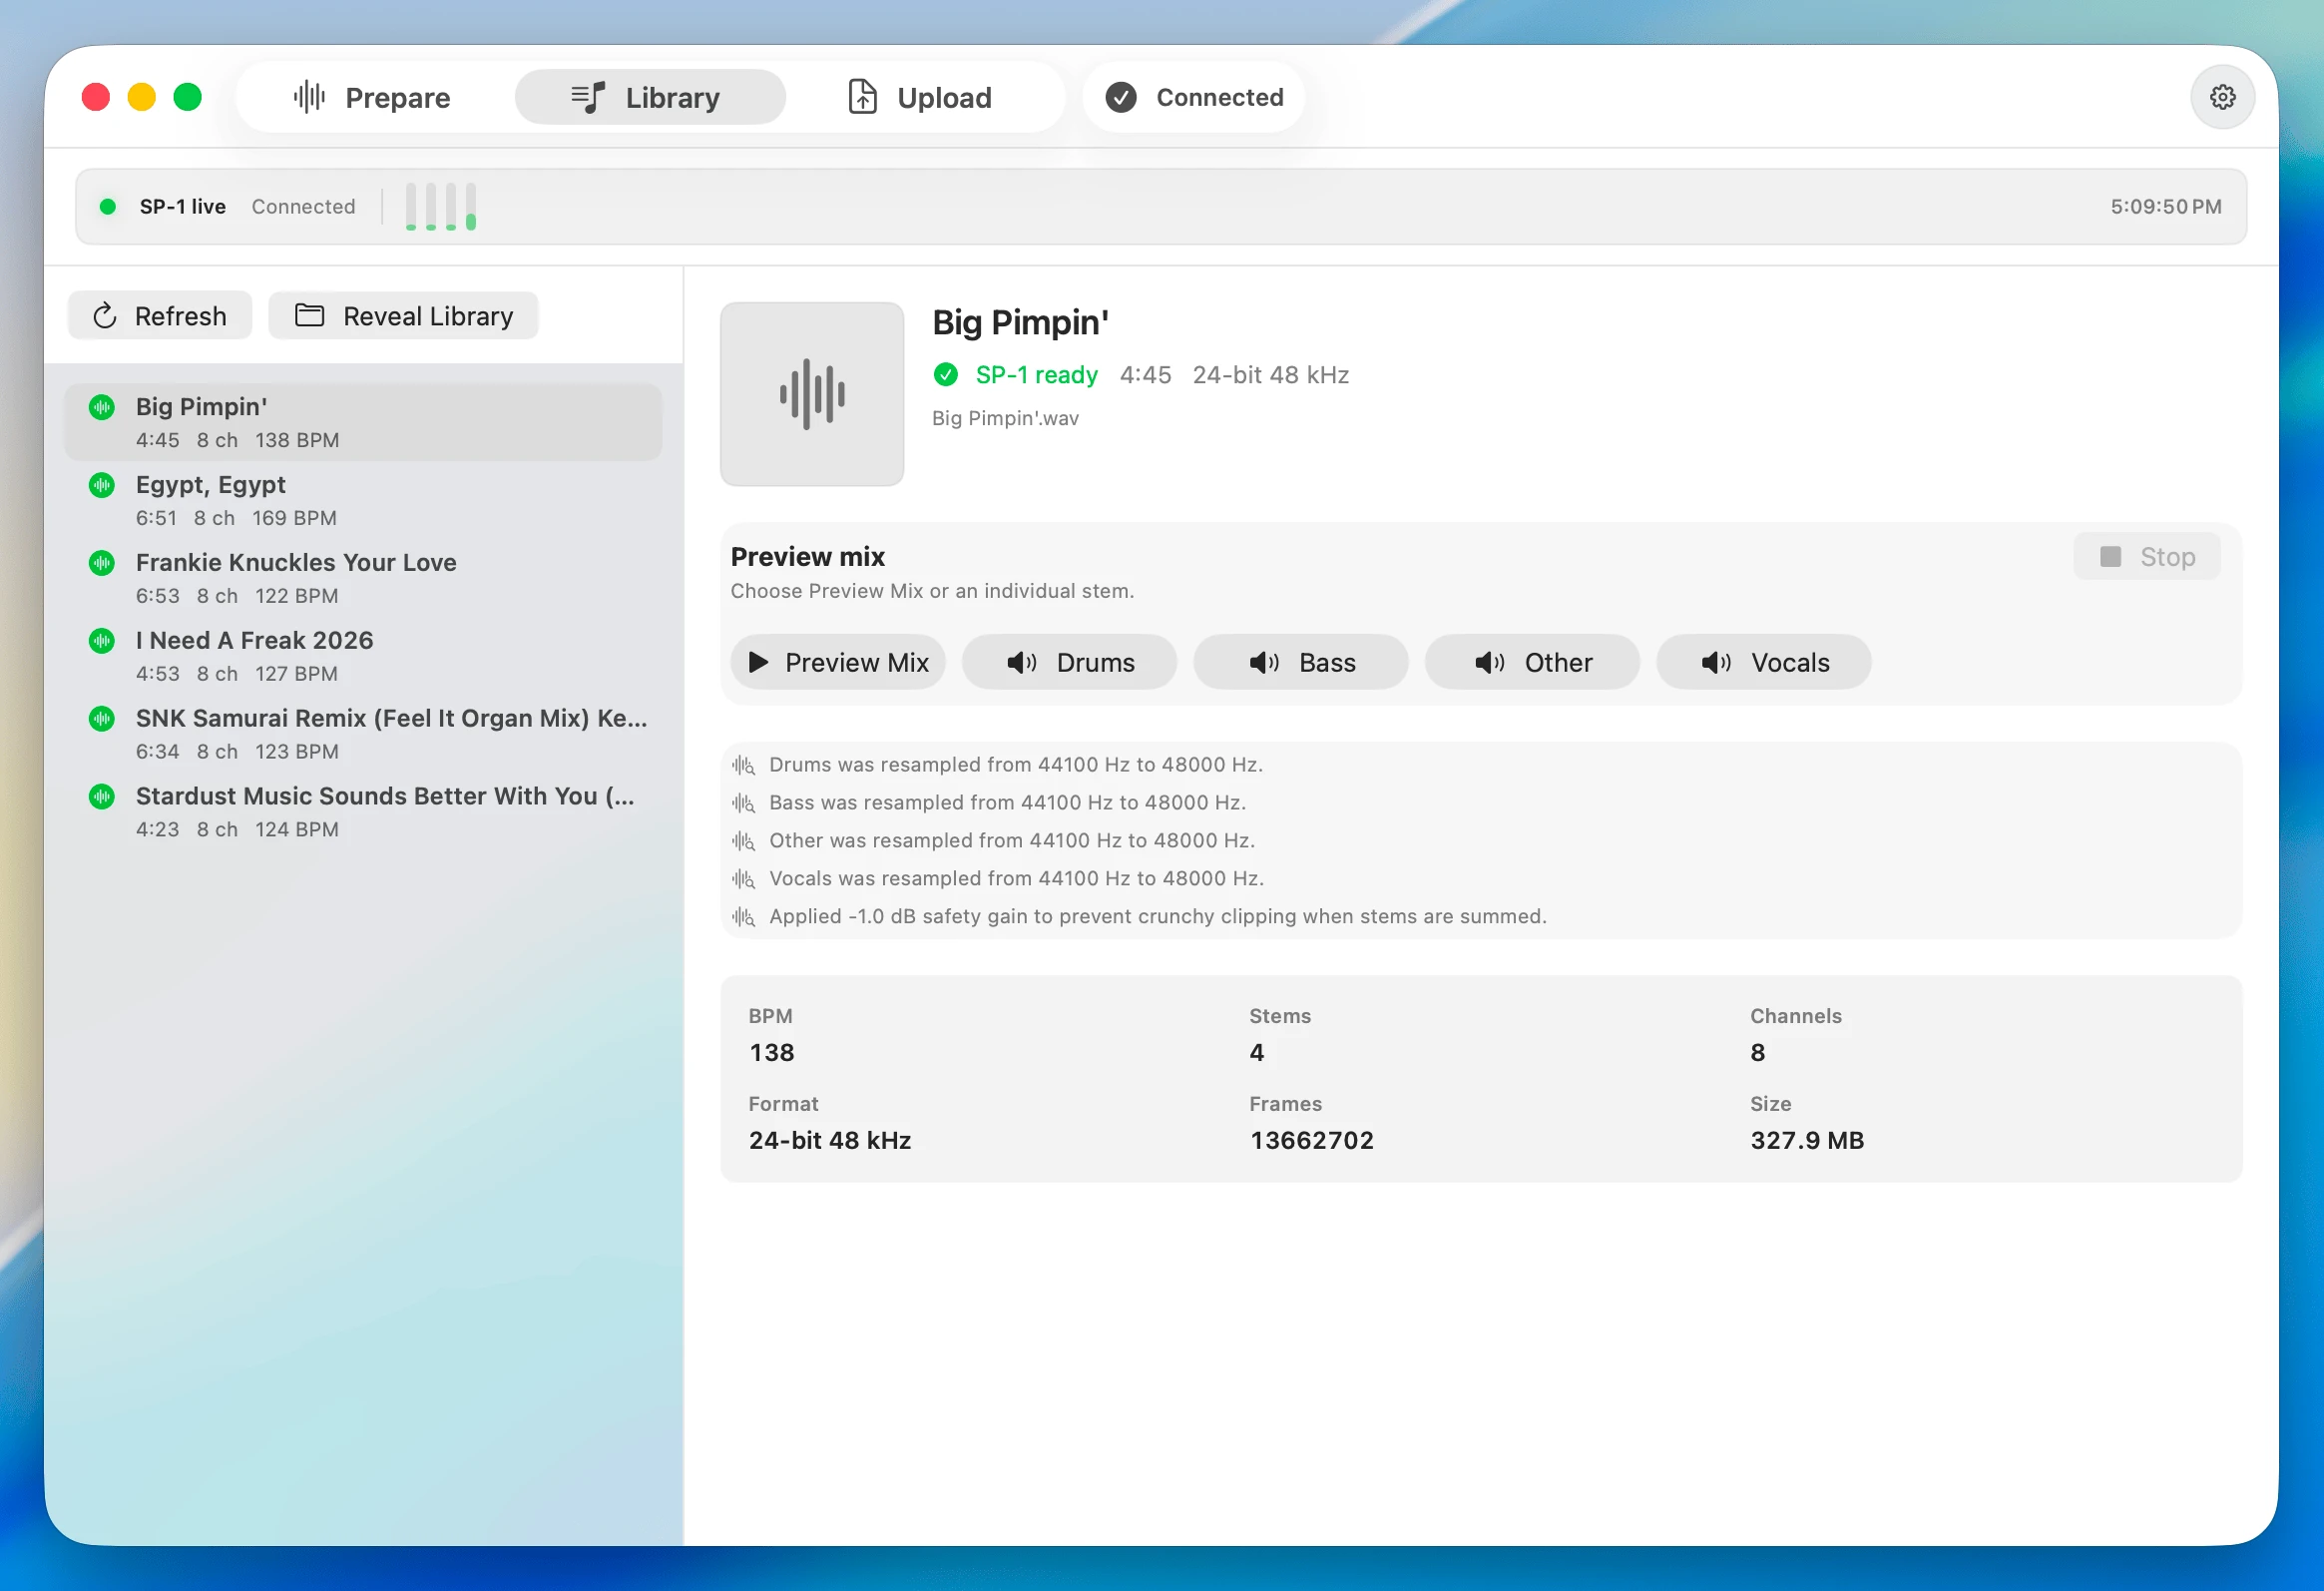Screen dimensions: 2324x1591
Task: Stop the preview playback
Action: click(2147, 557)
